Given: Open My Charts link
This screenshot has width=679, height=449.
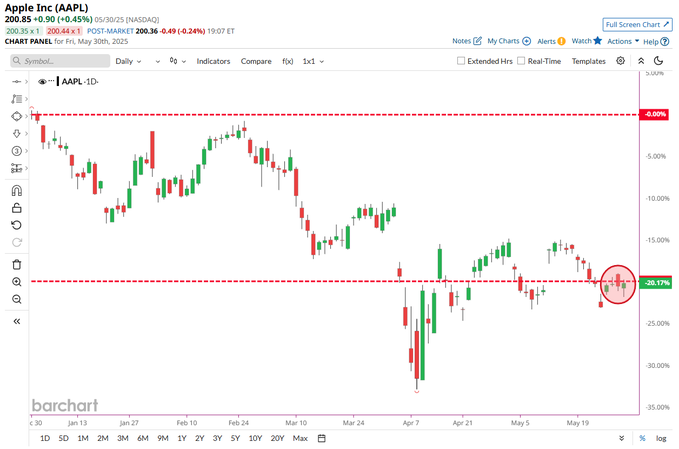Looking at the screenshot, I should (x=509, y=41).
